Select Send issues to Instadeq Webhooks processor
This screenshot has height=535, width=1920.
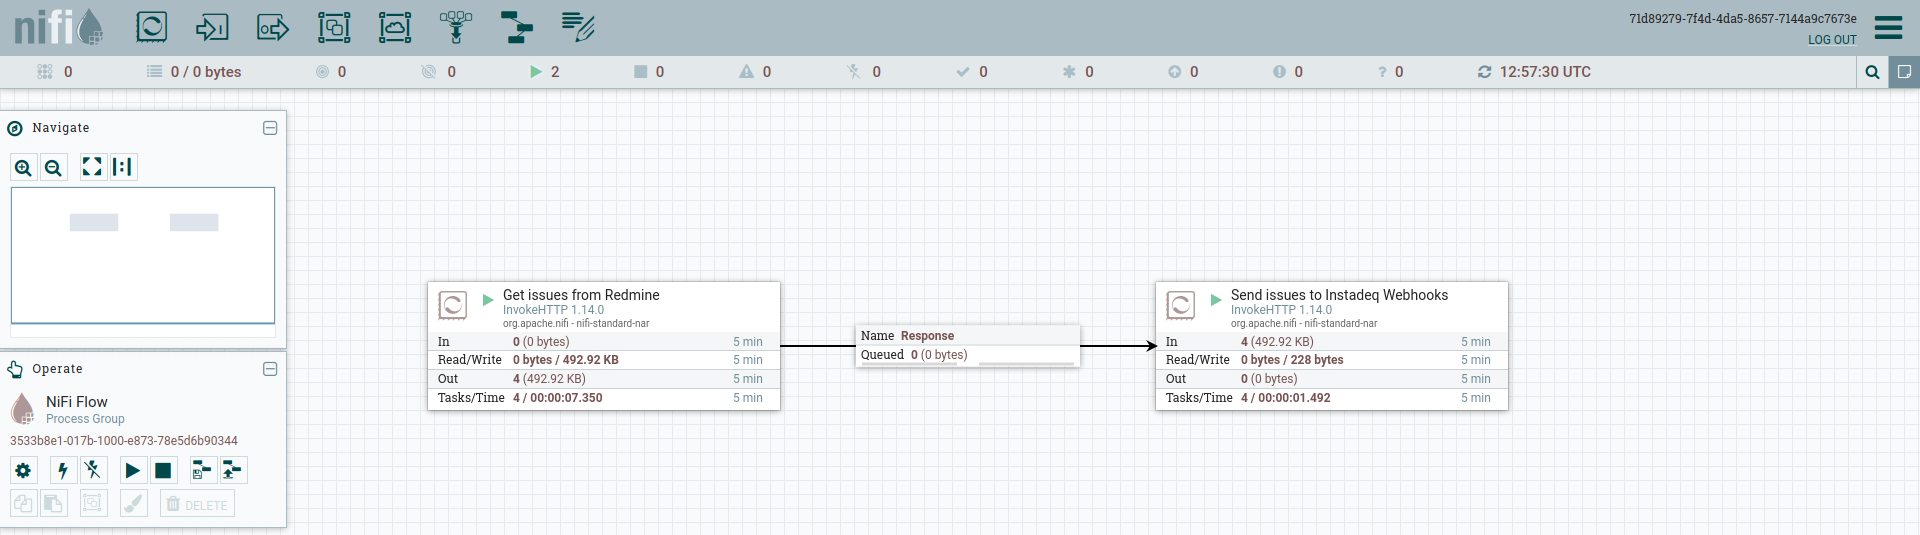pos(1332,346)
